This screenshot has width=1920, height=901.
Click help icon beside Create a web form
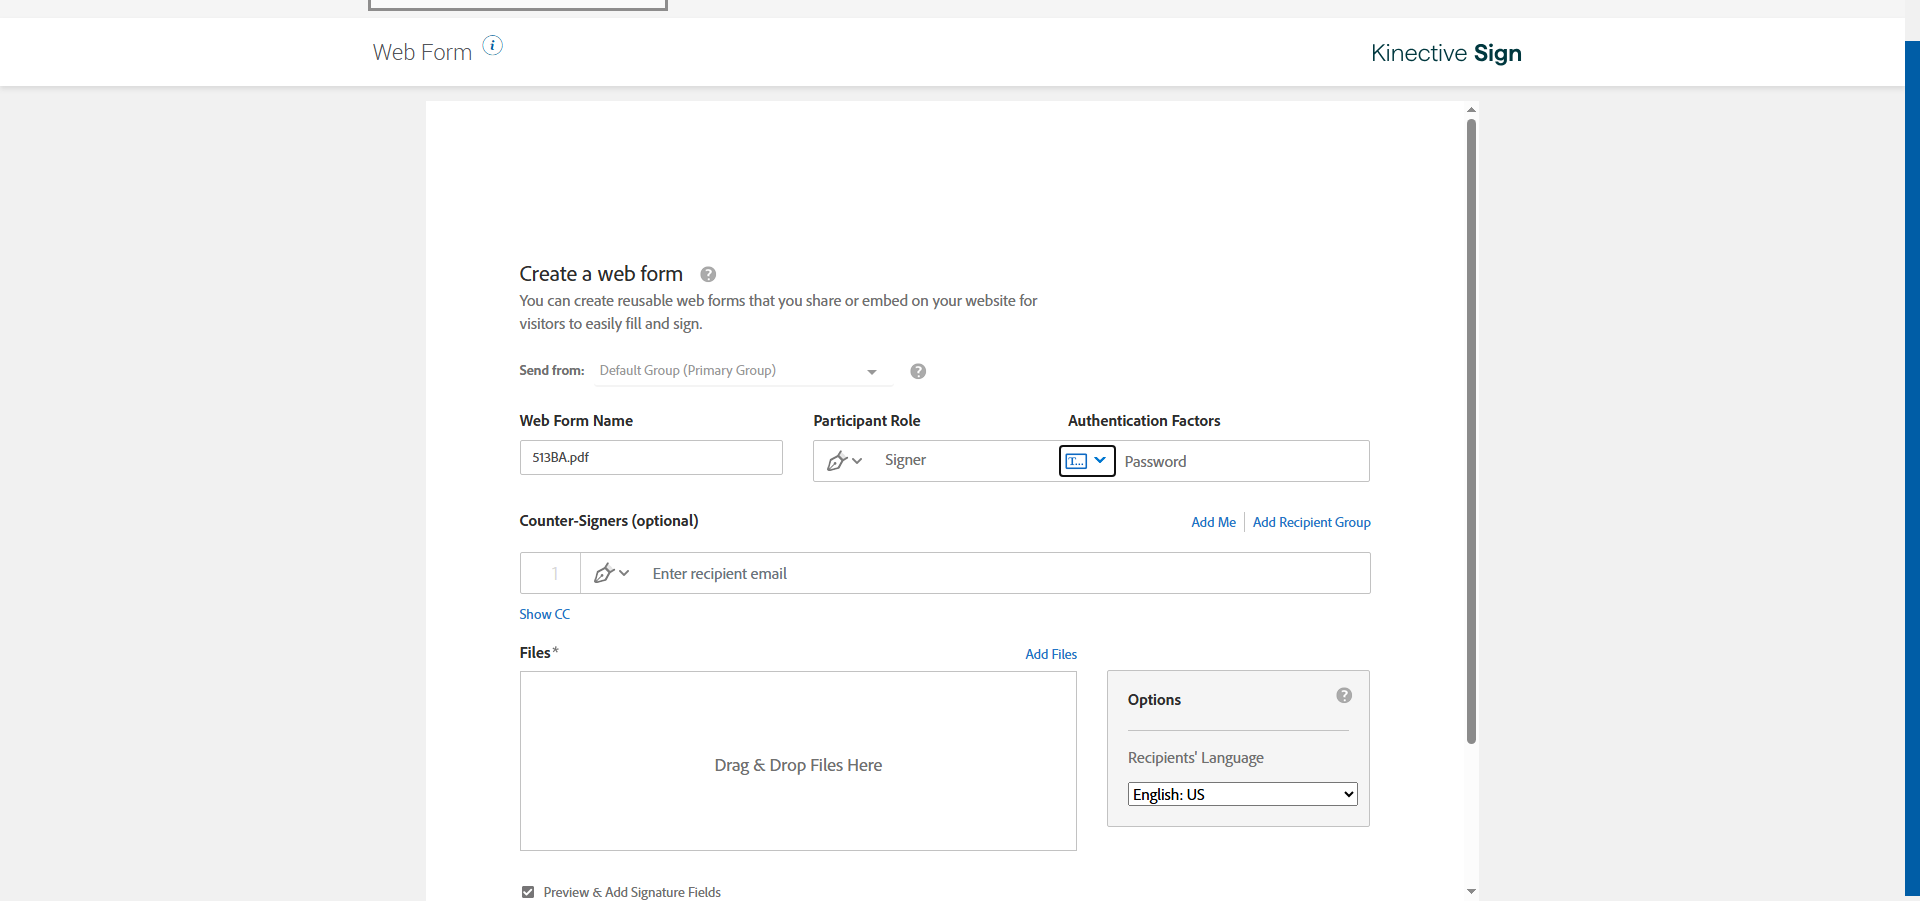tap(708, 274)
